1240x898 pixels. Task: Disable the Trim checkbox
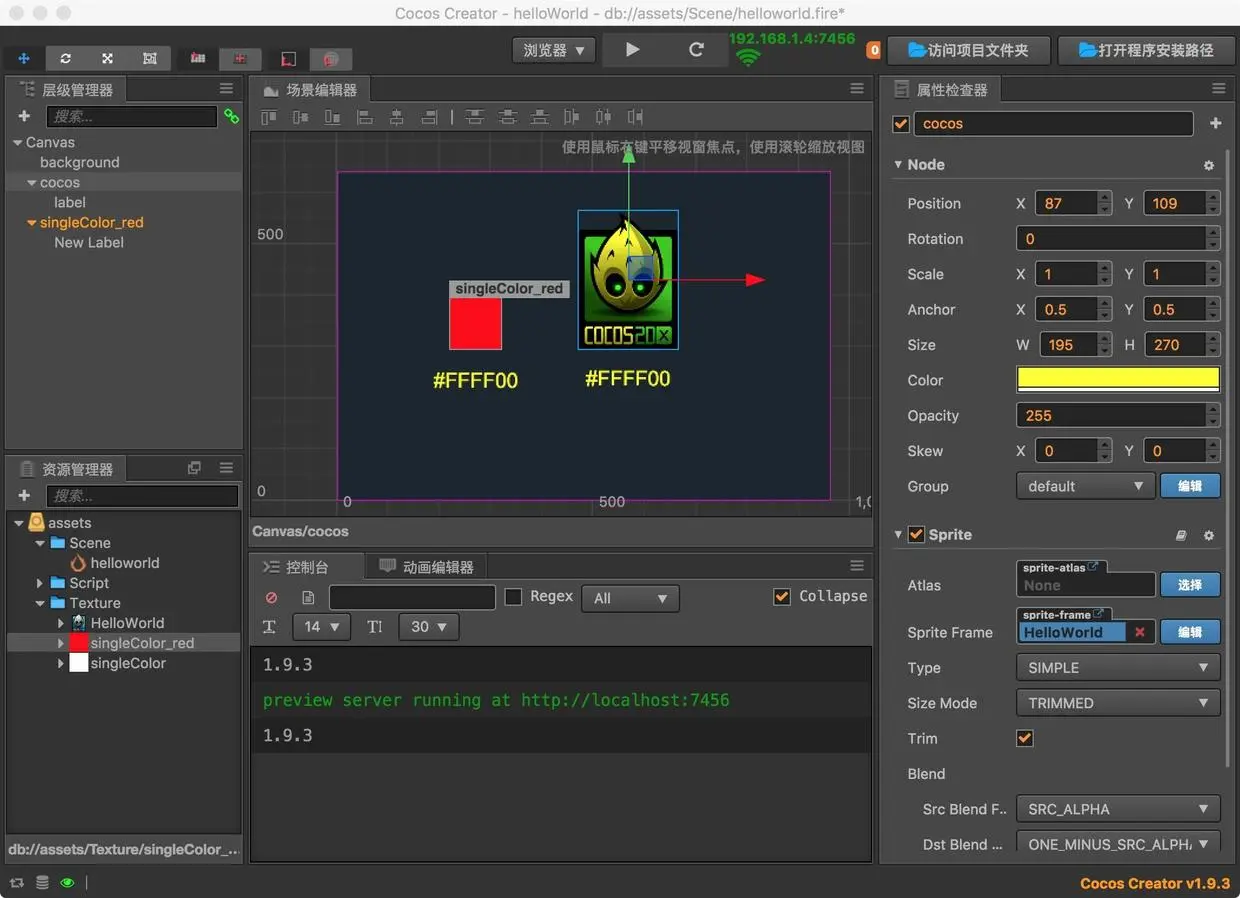point(1024,738)
